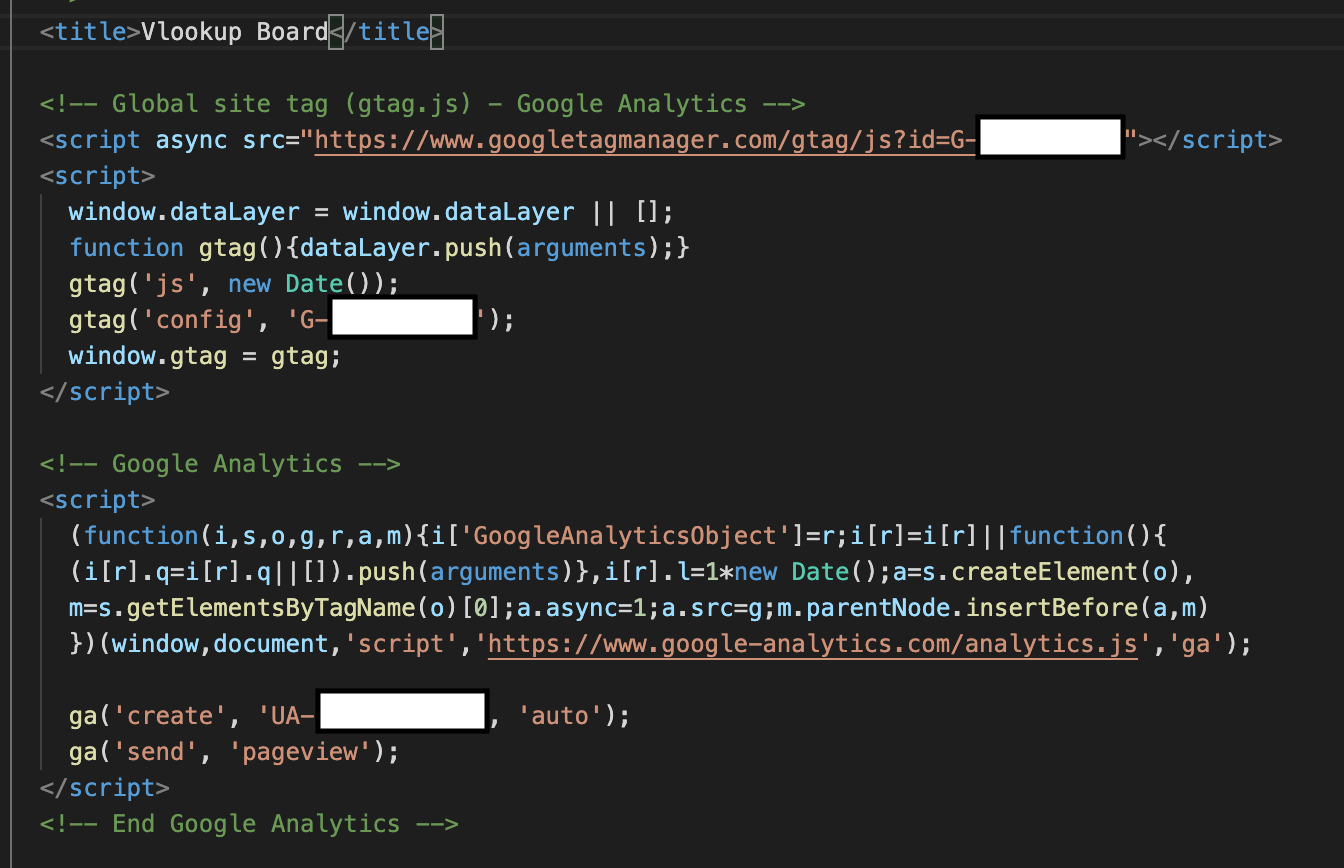Click 's.createElement(o)' in the snippet
1344x868 pixels.
coord(1060,571)
